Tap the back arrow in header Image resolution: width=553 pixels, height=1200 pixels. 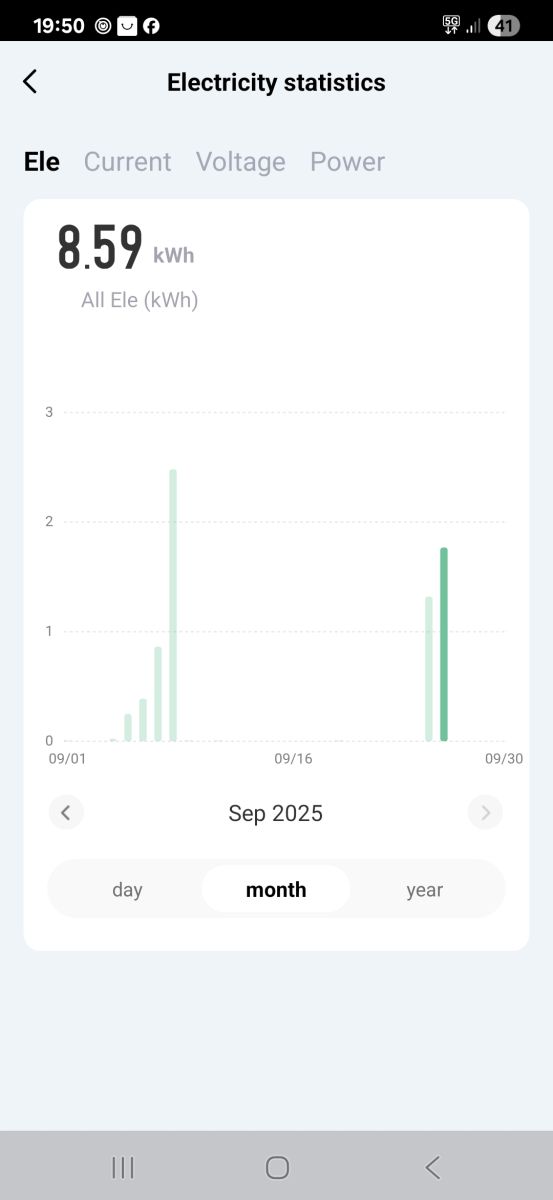tap(30, 82)
